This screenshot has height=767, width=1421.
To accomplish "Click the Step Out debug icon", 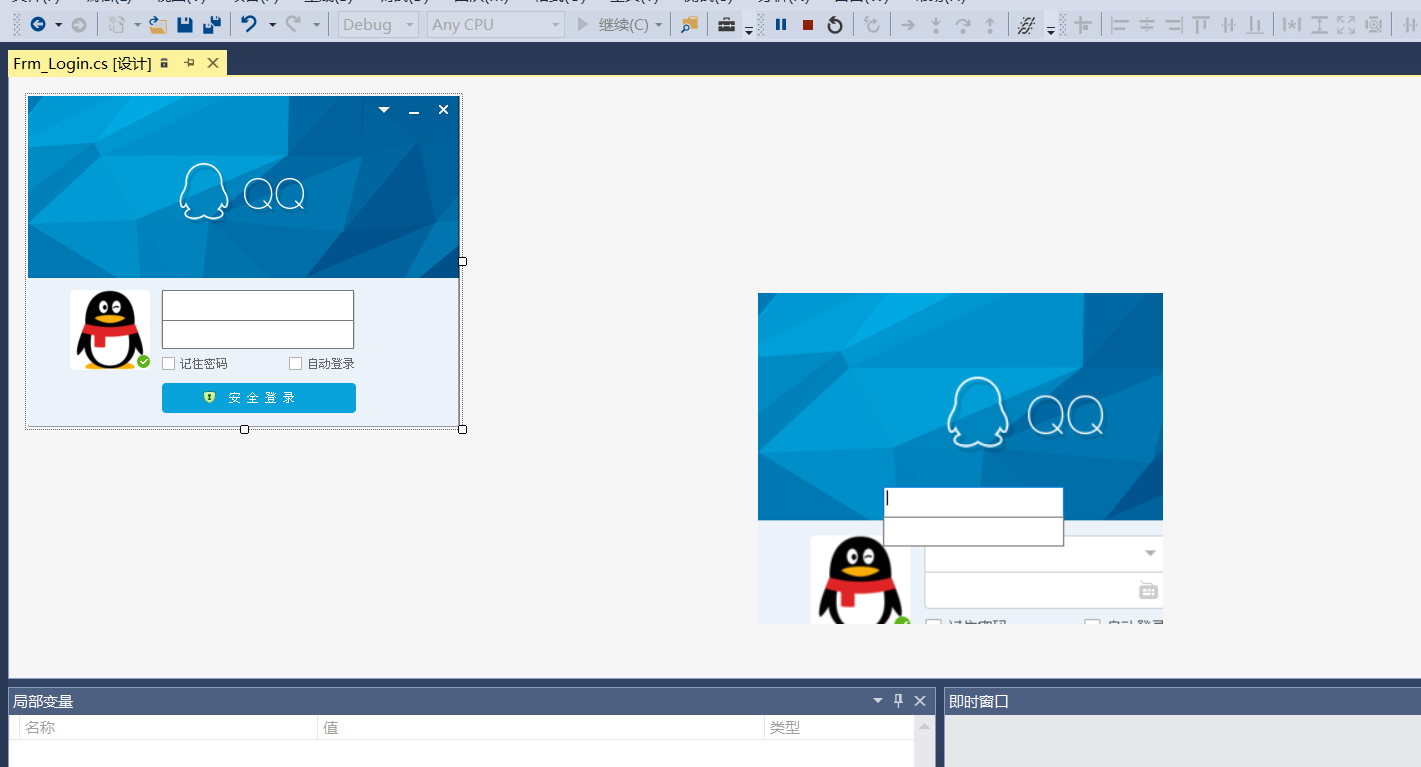I will [x=990, y=25].
